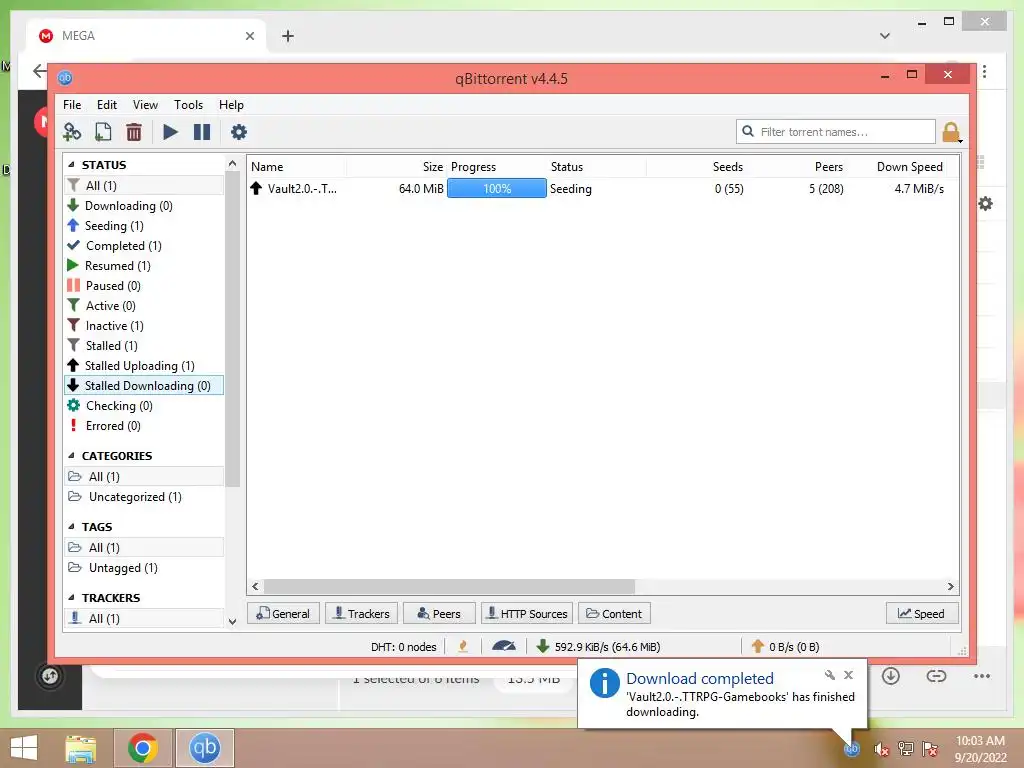Click the magnifier icon in the filter box

click(748, 131)
